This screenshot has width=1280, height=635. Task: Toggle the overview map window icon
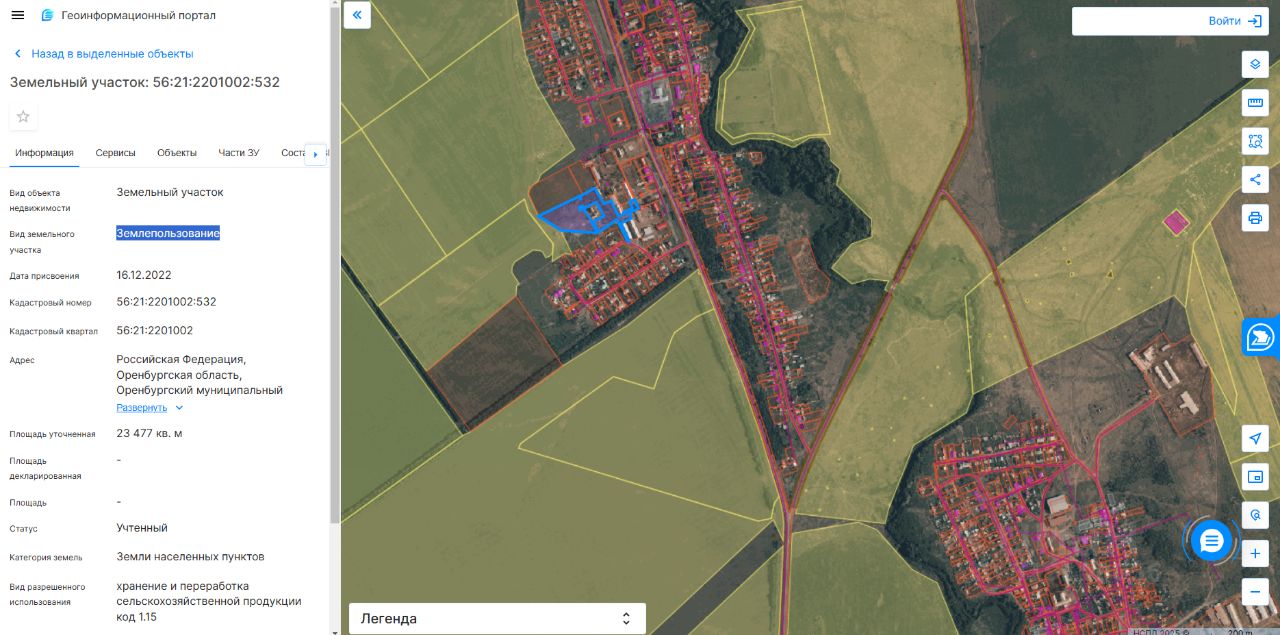[x=1255, y=477]
